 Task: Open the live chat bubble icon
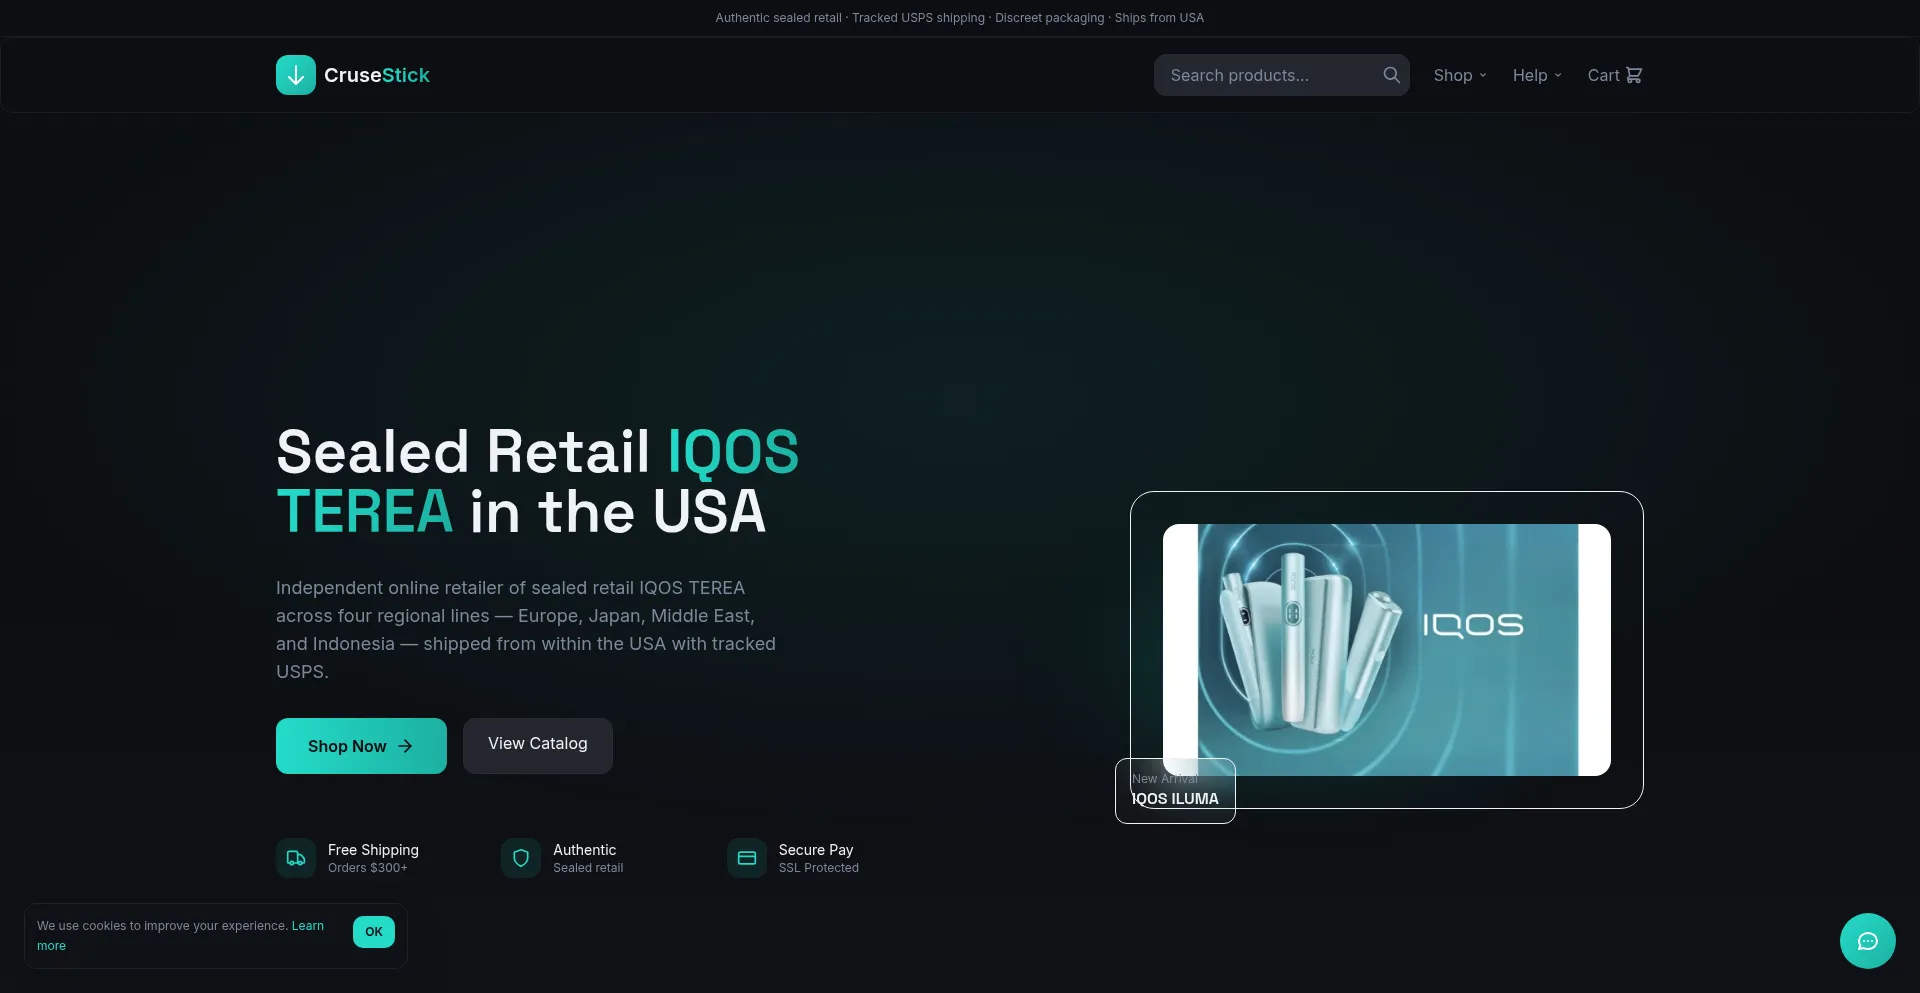(x=1868, y=941)
